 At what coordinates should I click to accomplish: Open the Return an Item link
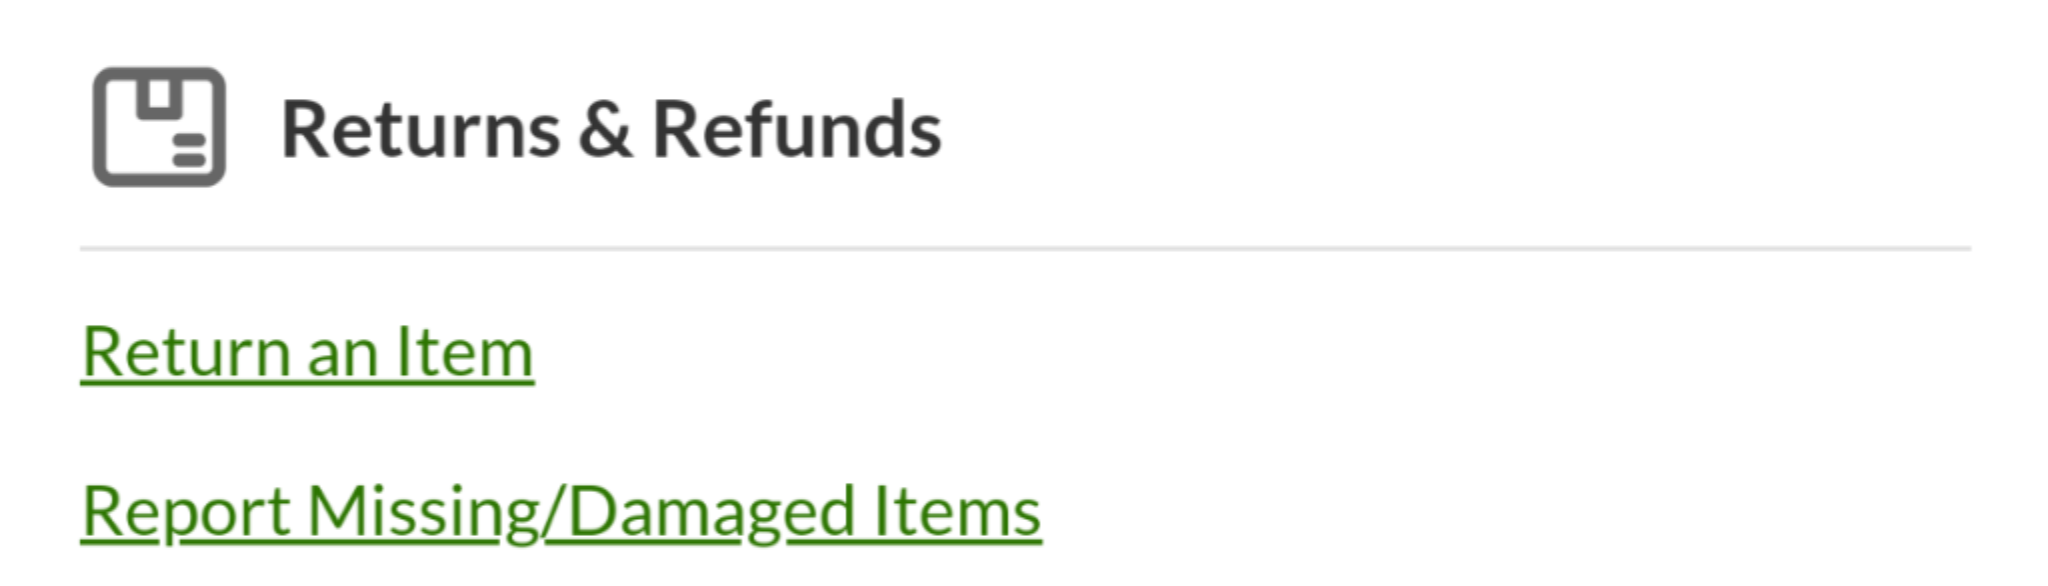(x=307, y=352)
